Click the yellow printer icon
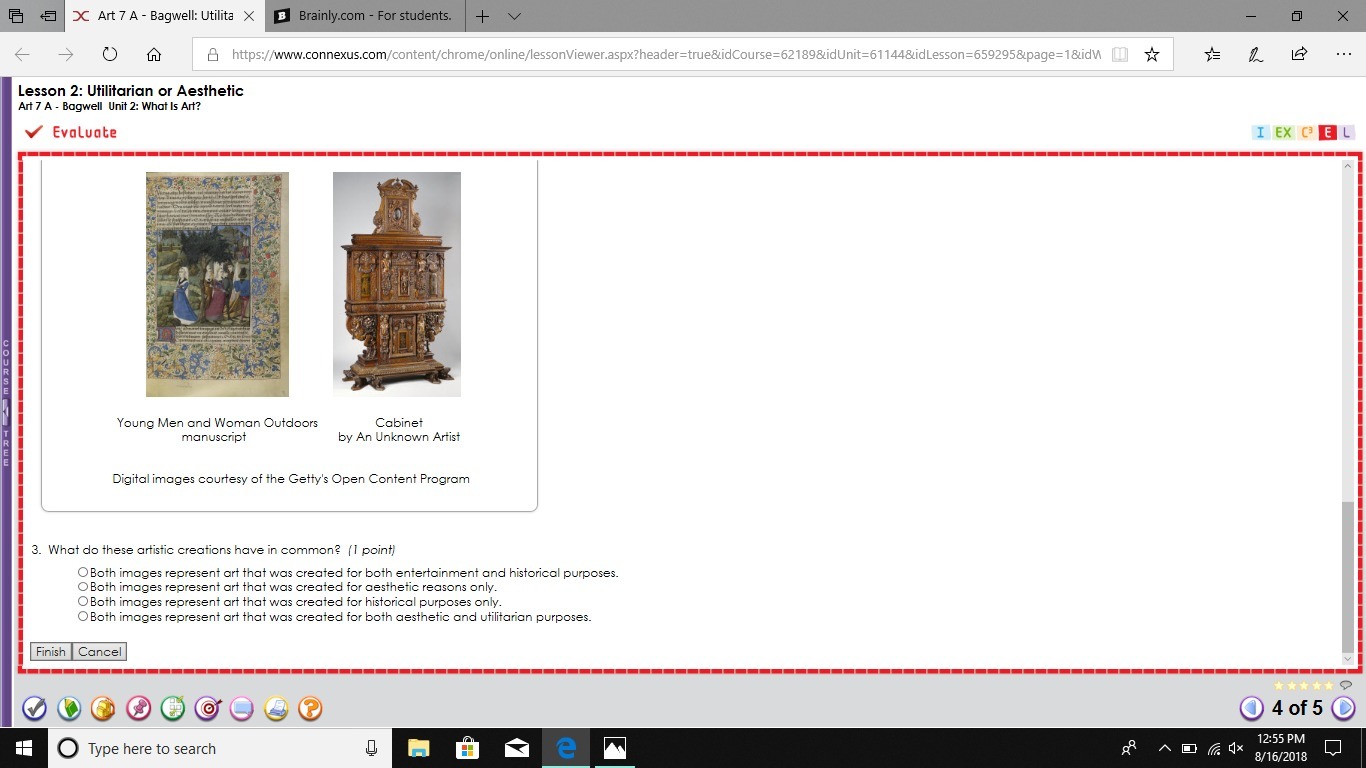Screen dimensions: 1366x768 pyautogui.click(x=276, y=708)
